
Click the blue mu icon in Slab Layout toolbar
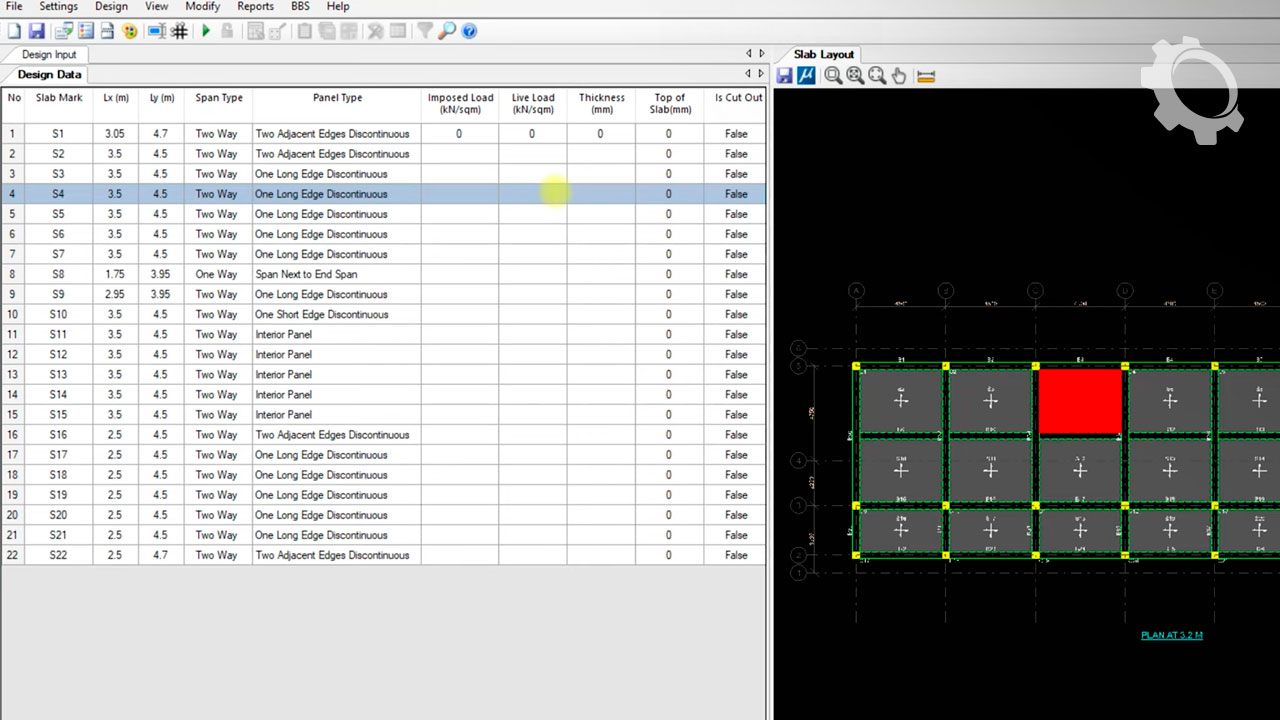(806, 76)
